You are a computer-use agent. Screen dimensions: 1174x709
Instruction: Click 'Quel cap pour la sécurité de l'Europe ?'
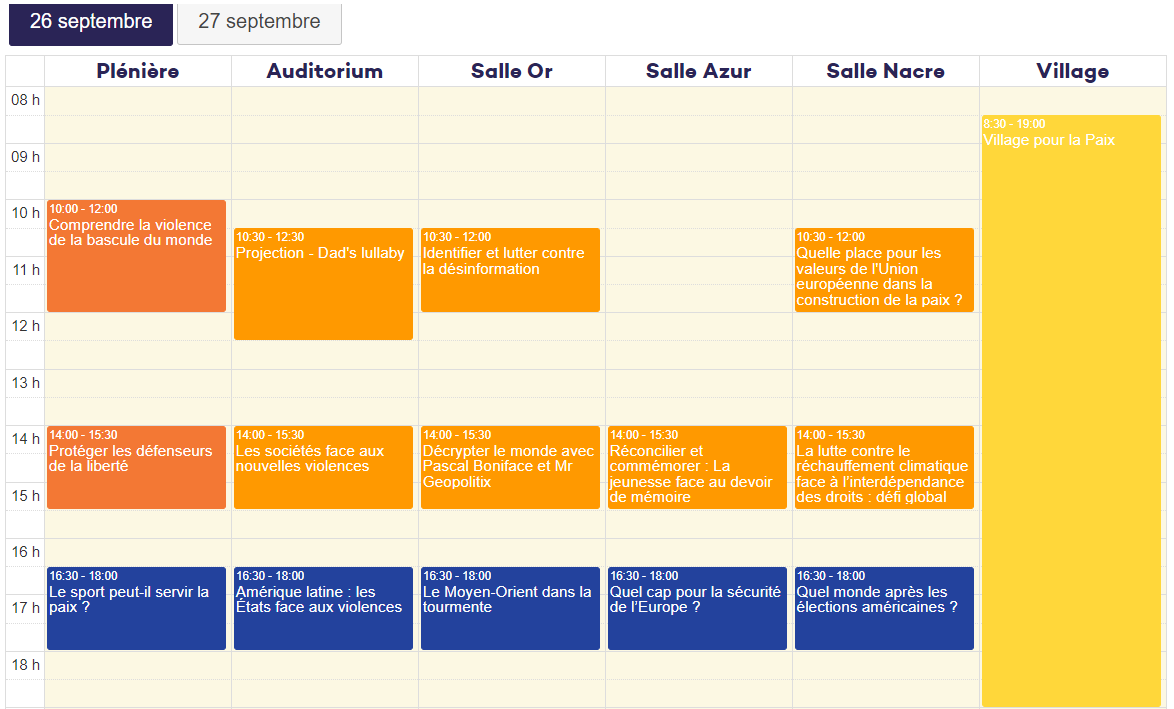point(697,608)
